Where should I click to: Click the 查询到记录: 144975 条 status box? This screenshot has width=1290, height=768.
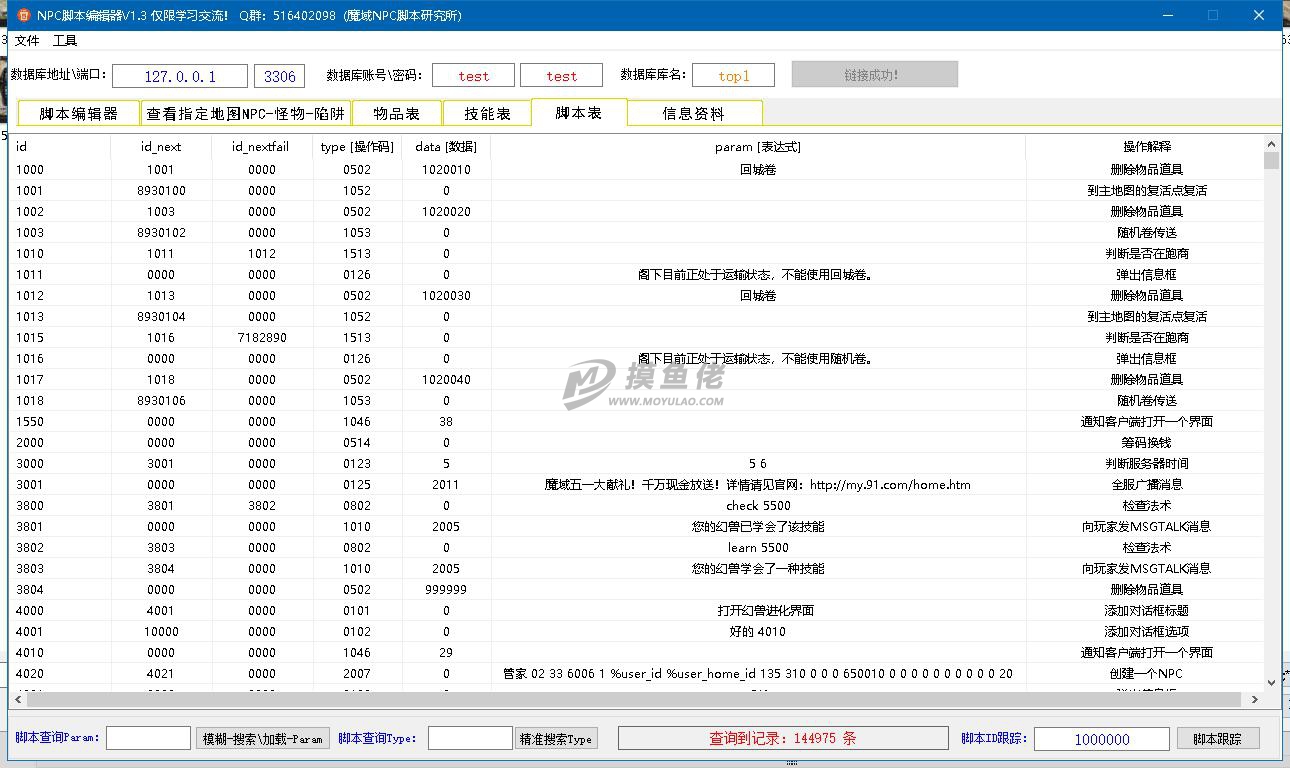pos(783,738)
